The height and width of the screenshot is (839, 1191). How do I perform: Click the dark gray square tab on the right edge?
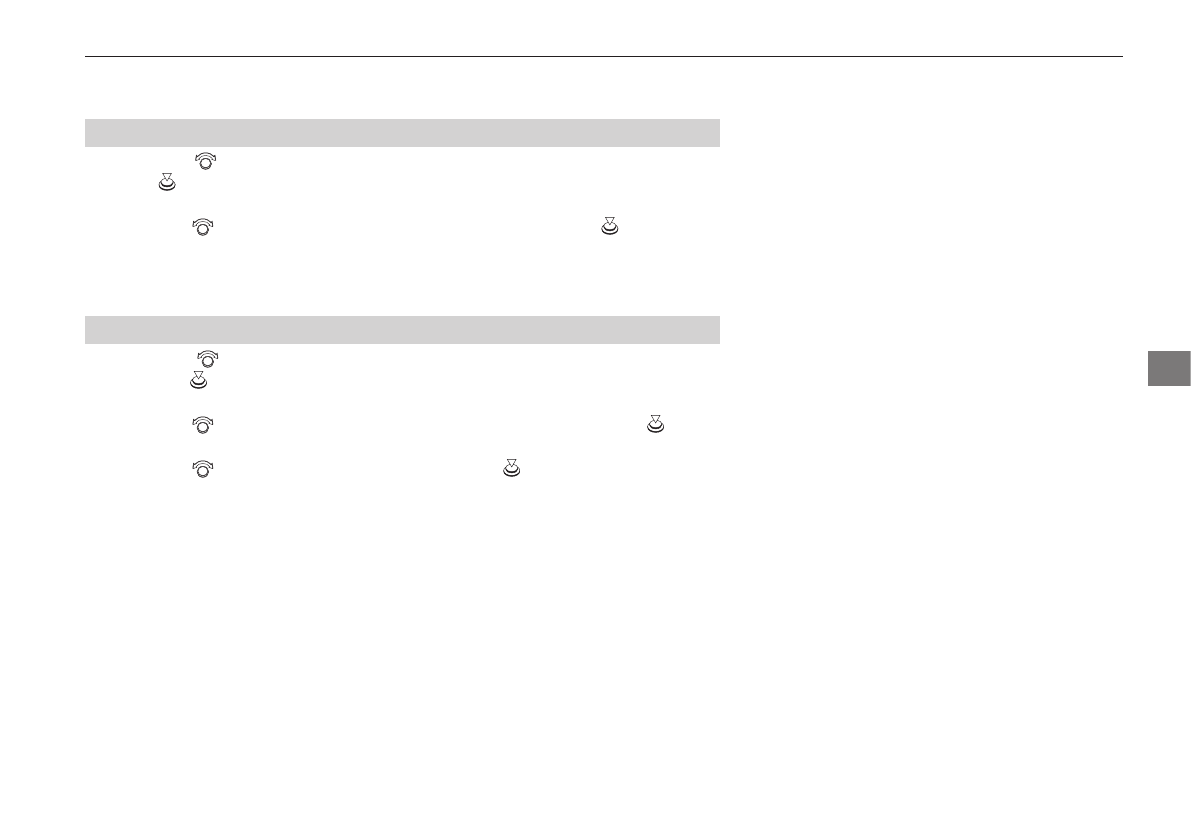[x=1168, y=368]
